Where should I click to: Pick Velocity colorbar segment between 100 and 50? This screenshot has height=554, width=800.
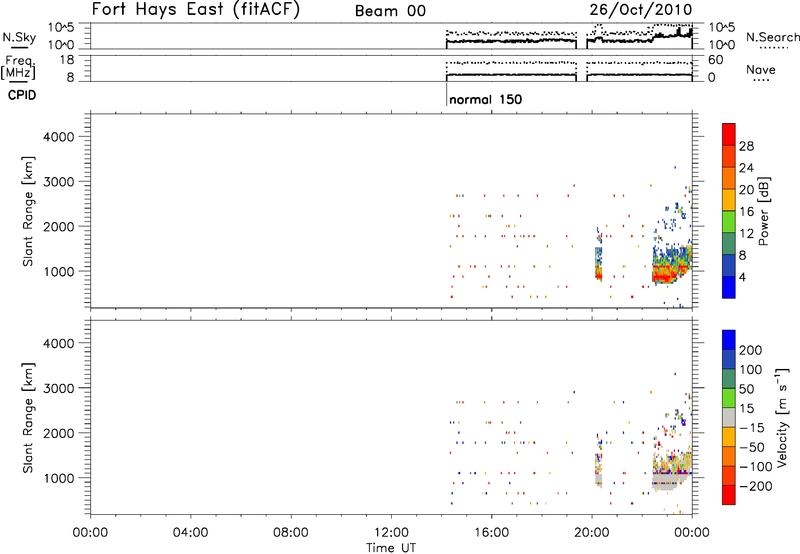tap(729, 379)
